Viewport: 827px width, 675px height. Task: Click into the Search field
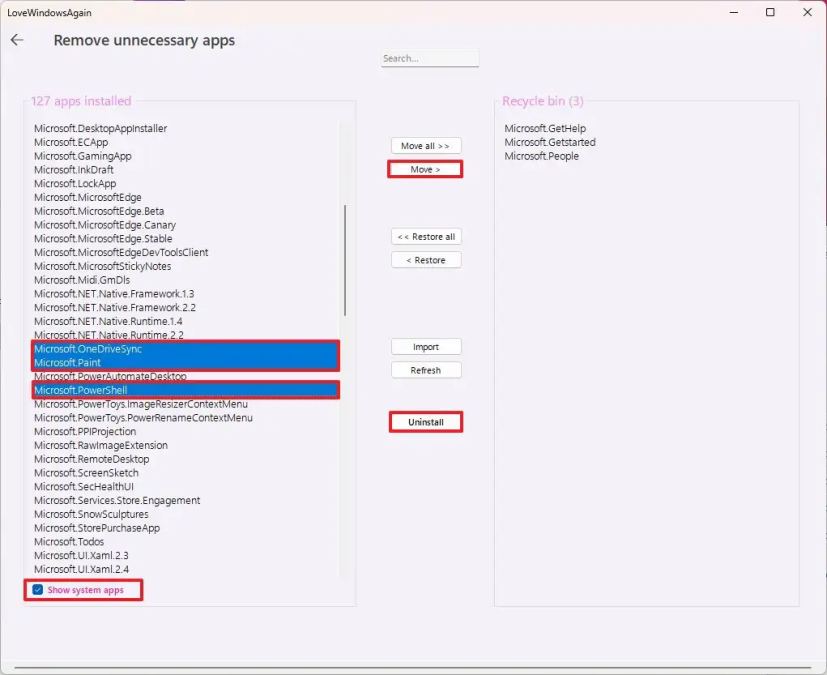(x=430, y=59)
